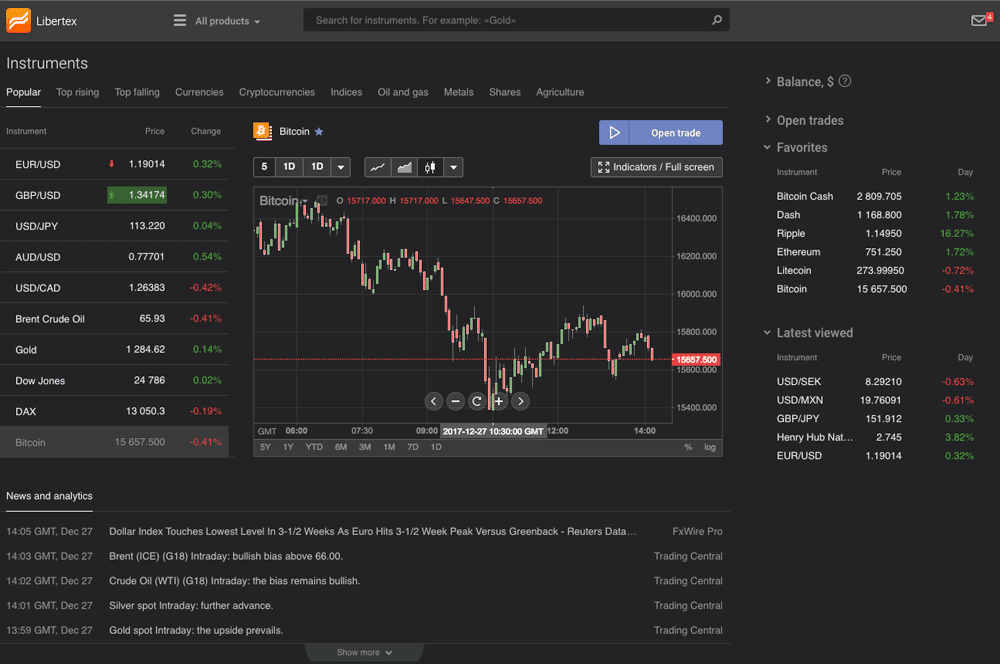Set chart range to 1Y

(288, 447)
